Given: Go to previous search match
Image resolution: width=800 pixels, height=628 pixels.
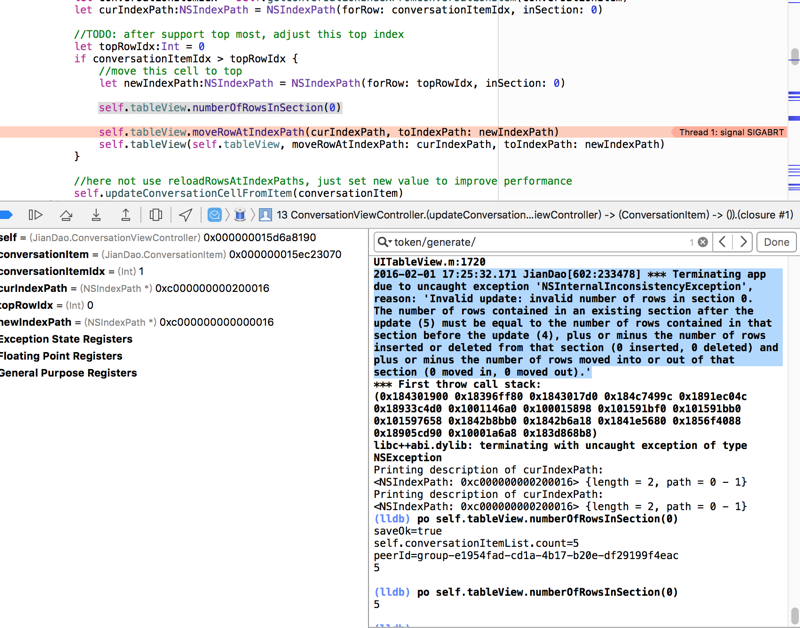Looking at the screenshot, I should click(722, 242).
